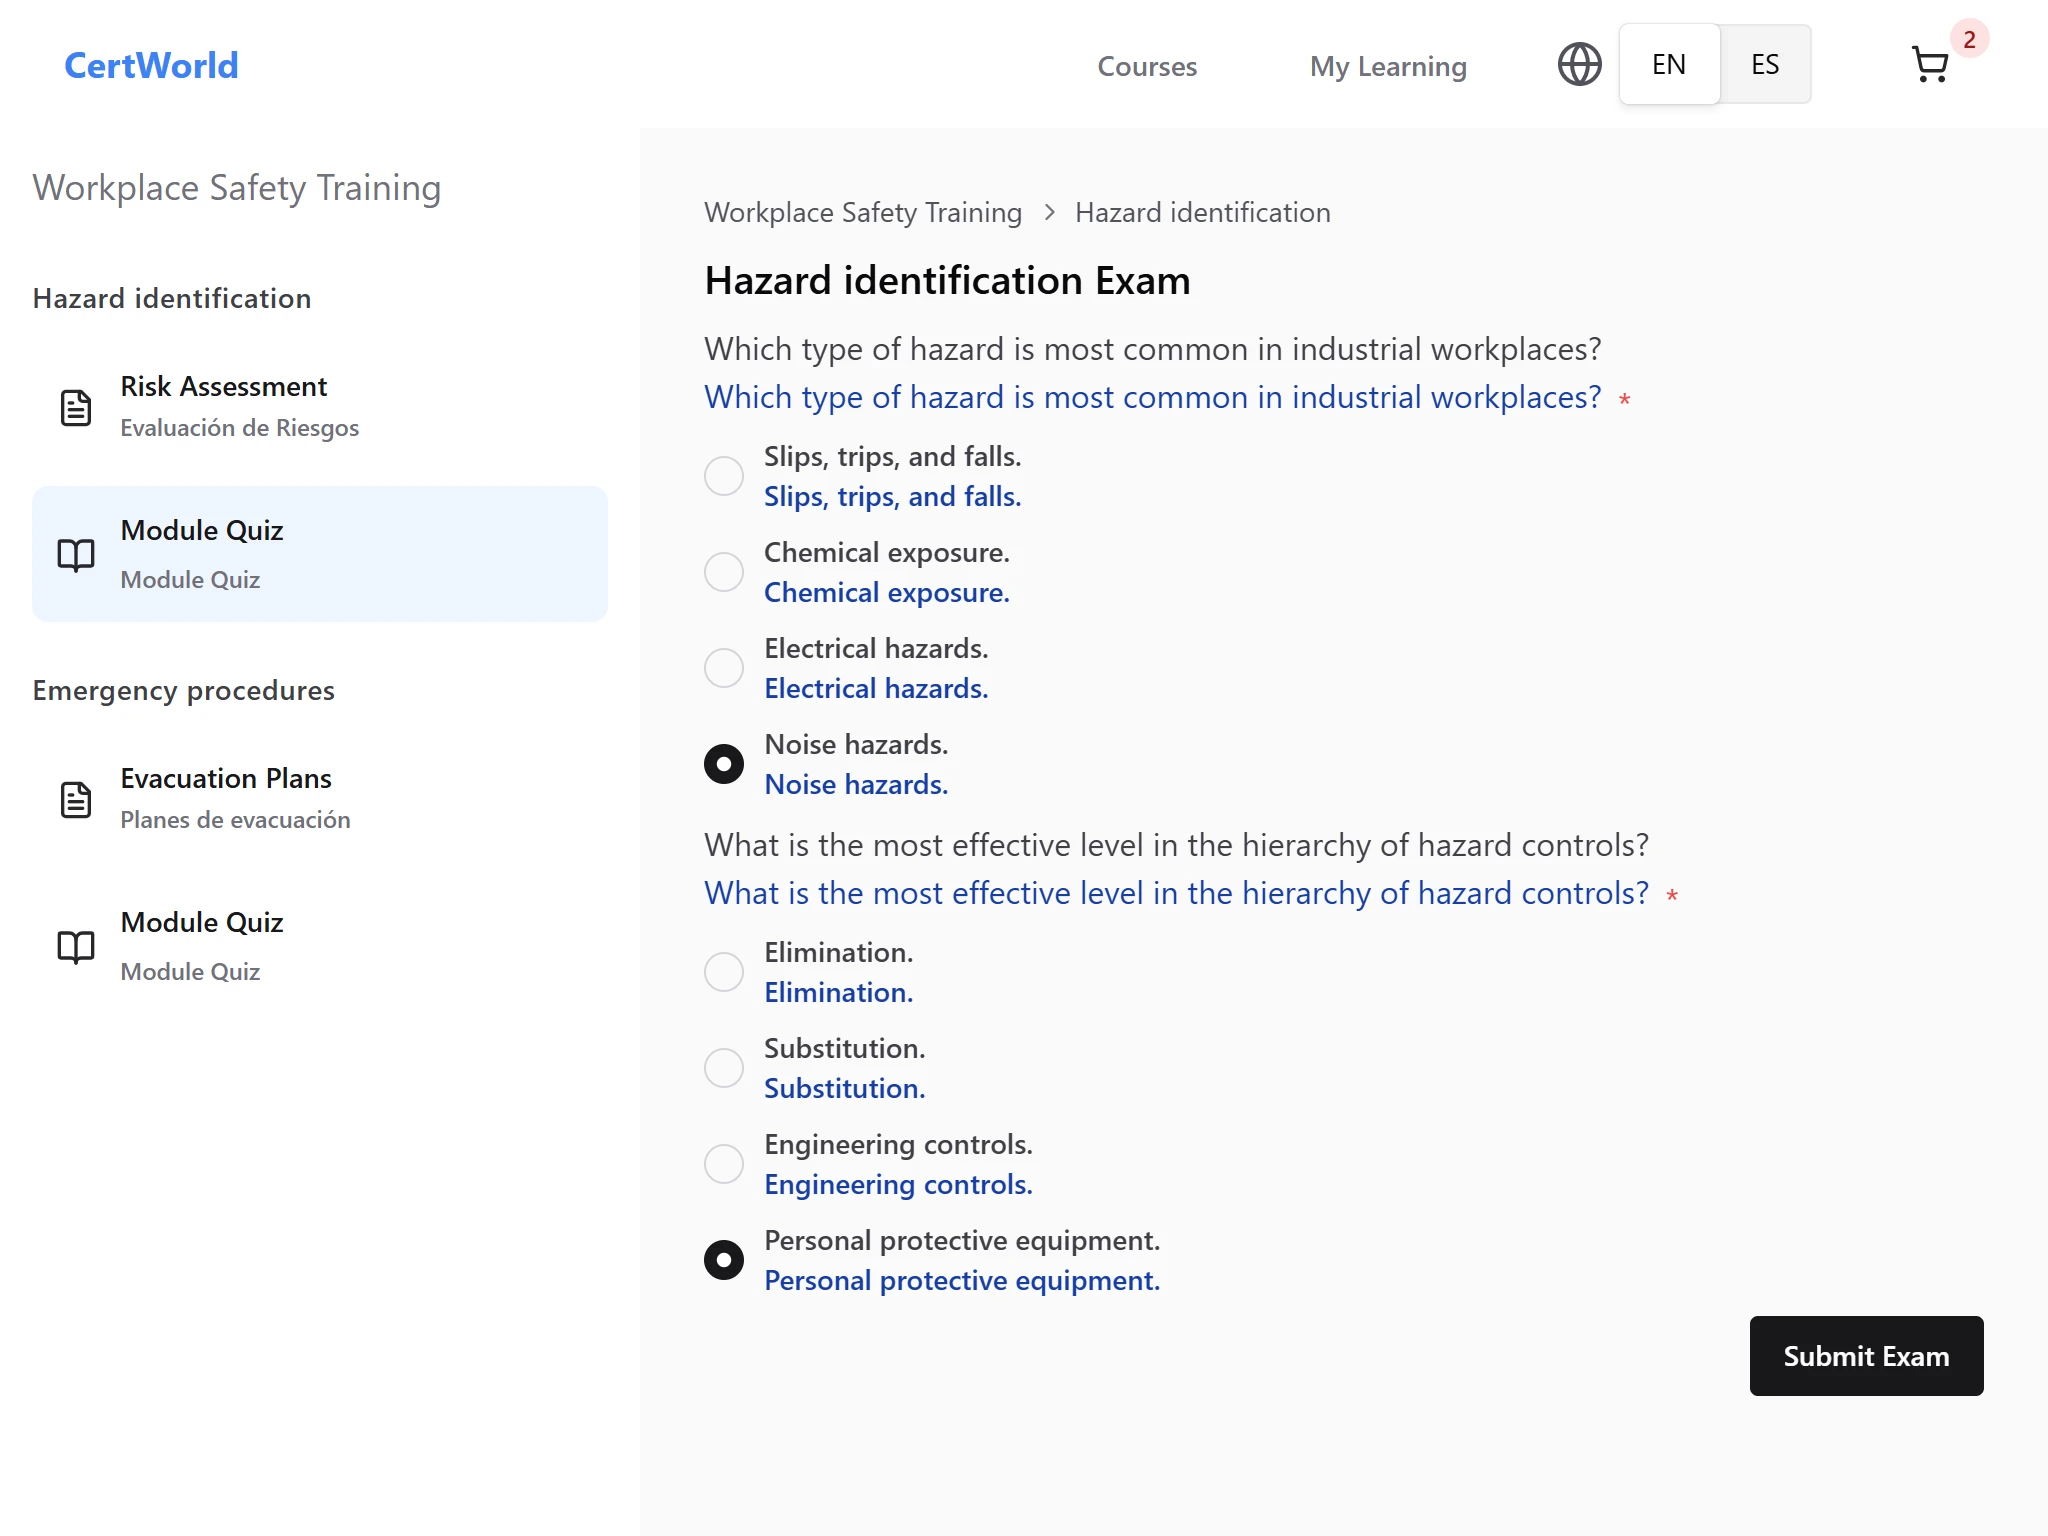The image size is (2048, 1536).
Task: Select the Slips, trips, and falls option
Action: click(x=724, y=476)
